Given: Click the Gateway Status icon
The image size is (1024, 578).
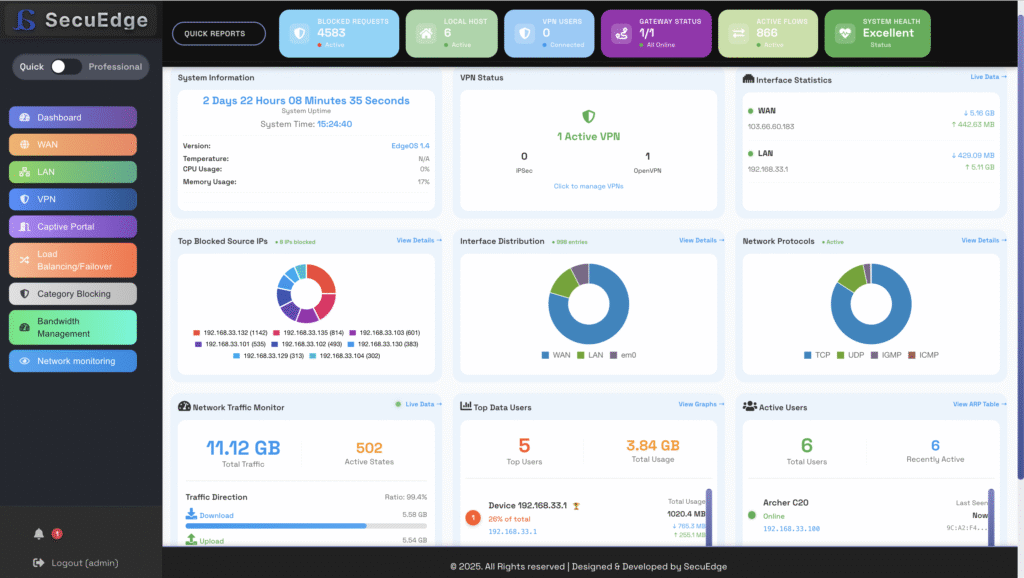Looking at the screenshot, I should (x=621, y=33).
